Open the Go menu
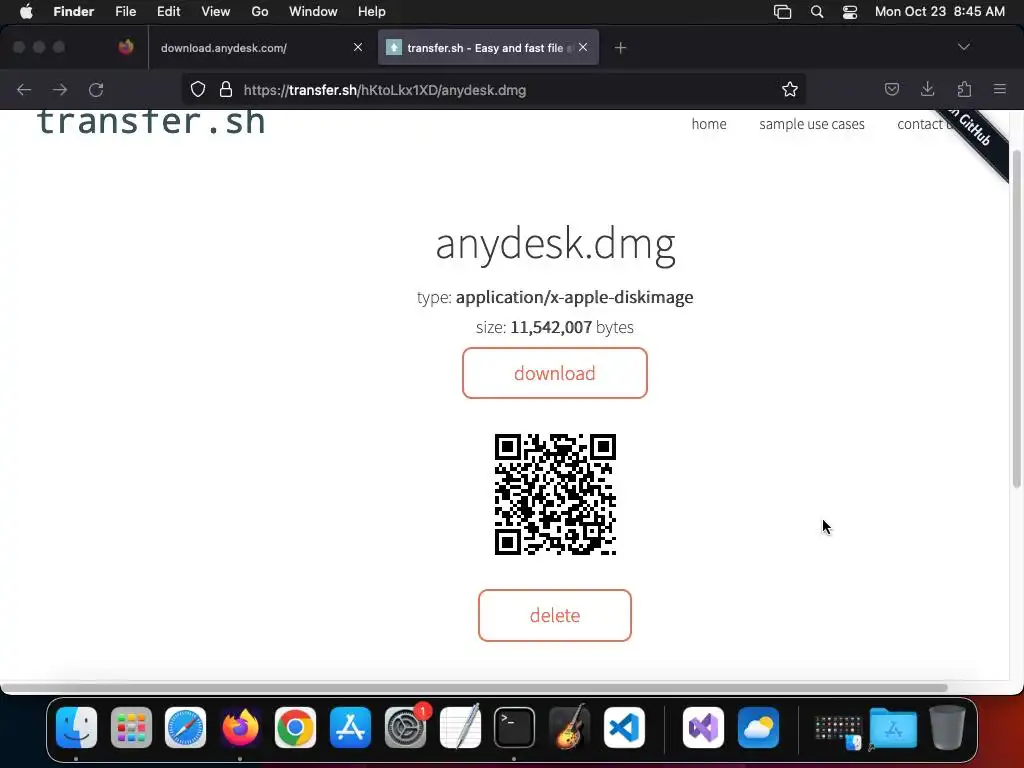The height and width of the screenshot is (768, 1024). tap(260, 12)
